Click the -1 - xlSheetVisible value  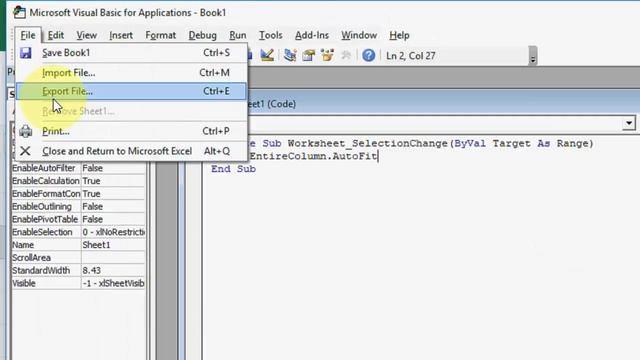pos(113,283)
